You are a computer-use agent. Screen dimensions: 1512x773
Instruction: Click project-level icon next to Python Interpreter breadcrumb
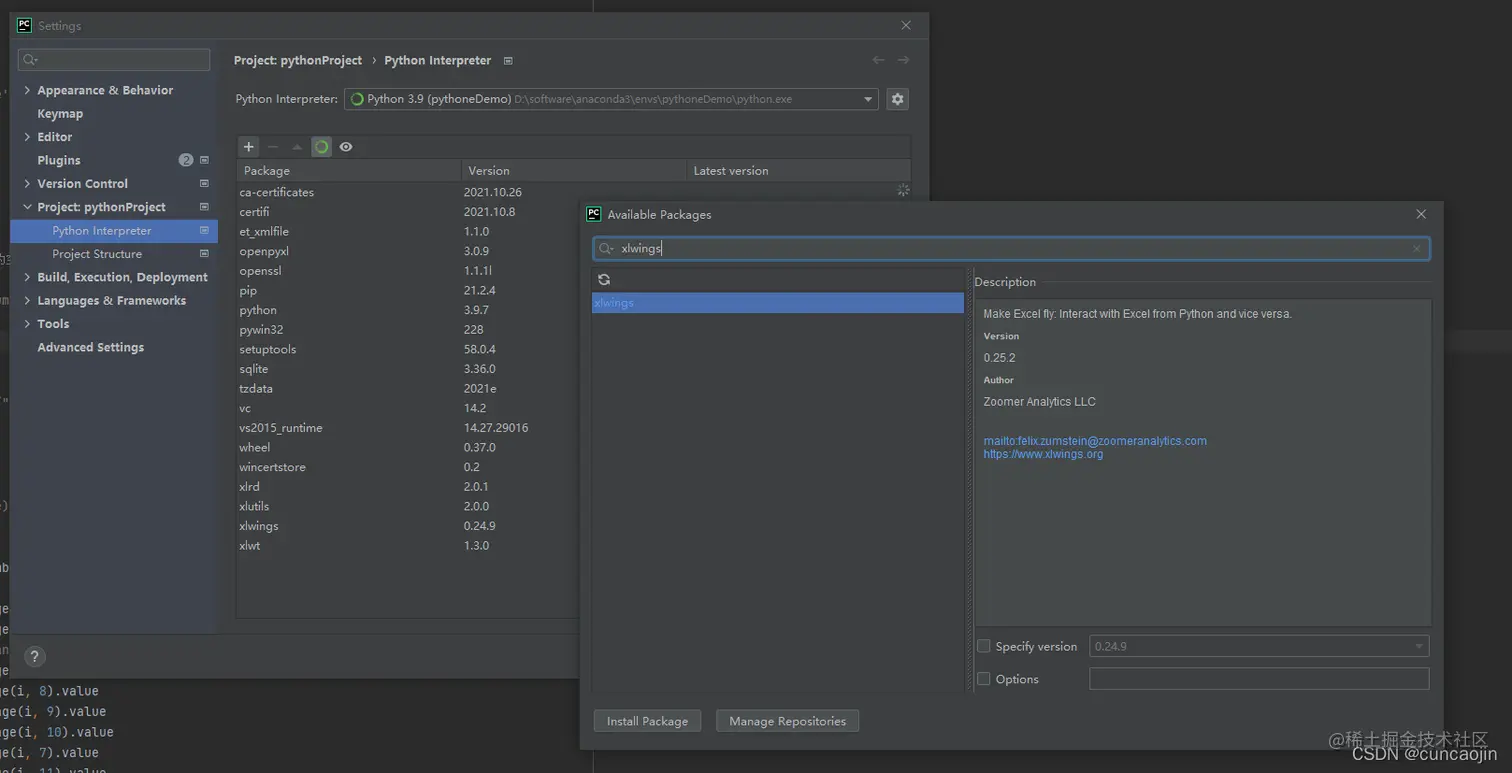point(508,61)
